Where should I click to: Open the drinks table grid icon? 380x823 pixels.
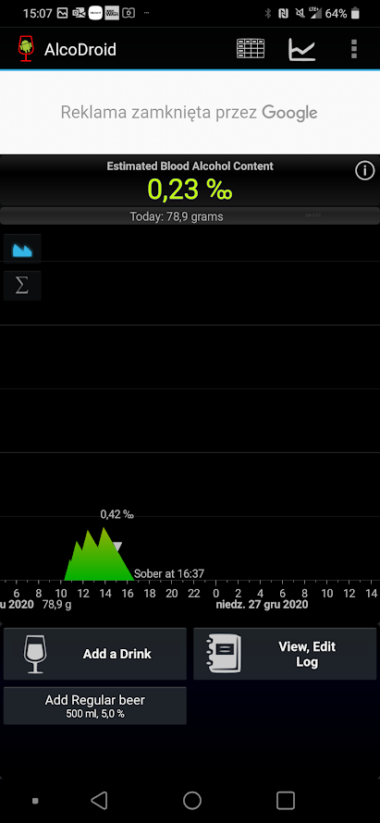[x=250, y=49]
